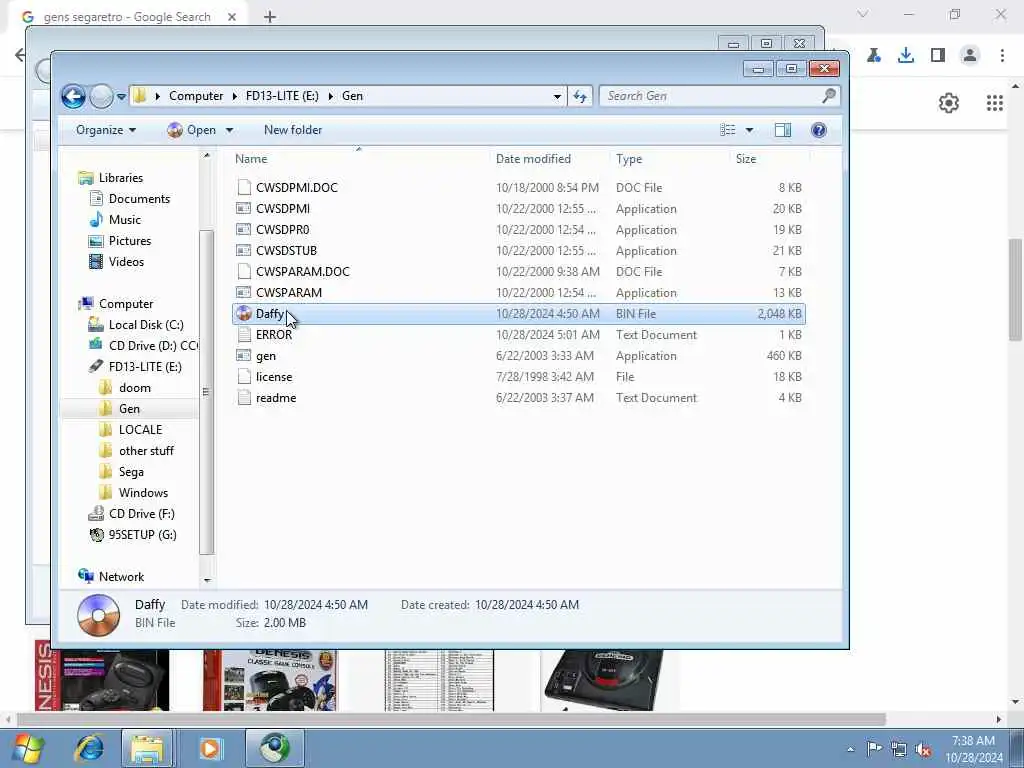Select the CWSDPMI.DOC file icon
The image size is (1024, 768).
244,187
